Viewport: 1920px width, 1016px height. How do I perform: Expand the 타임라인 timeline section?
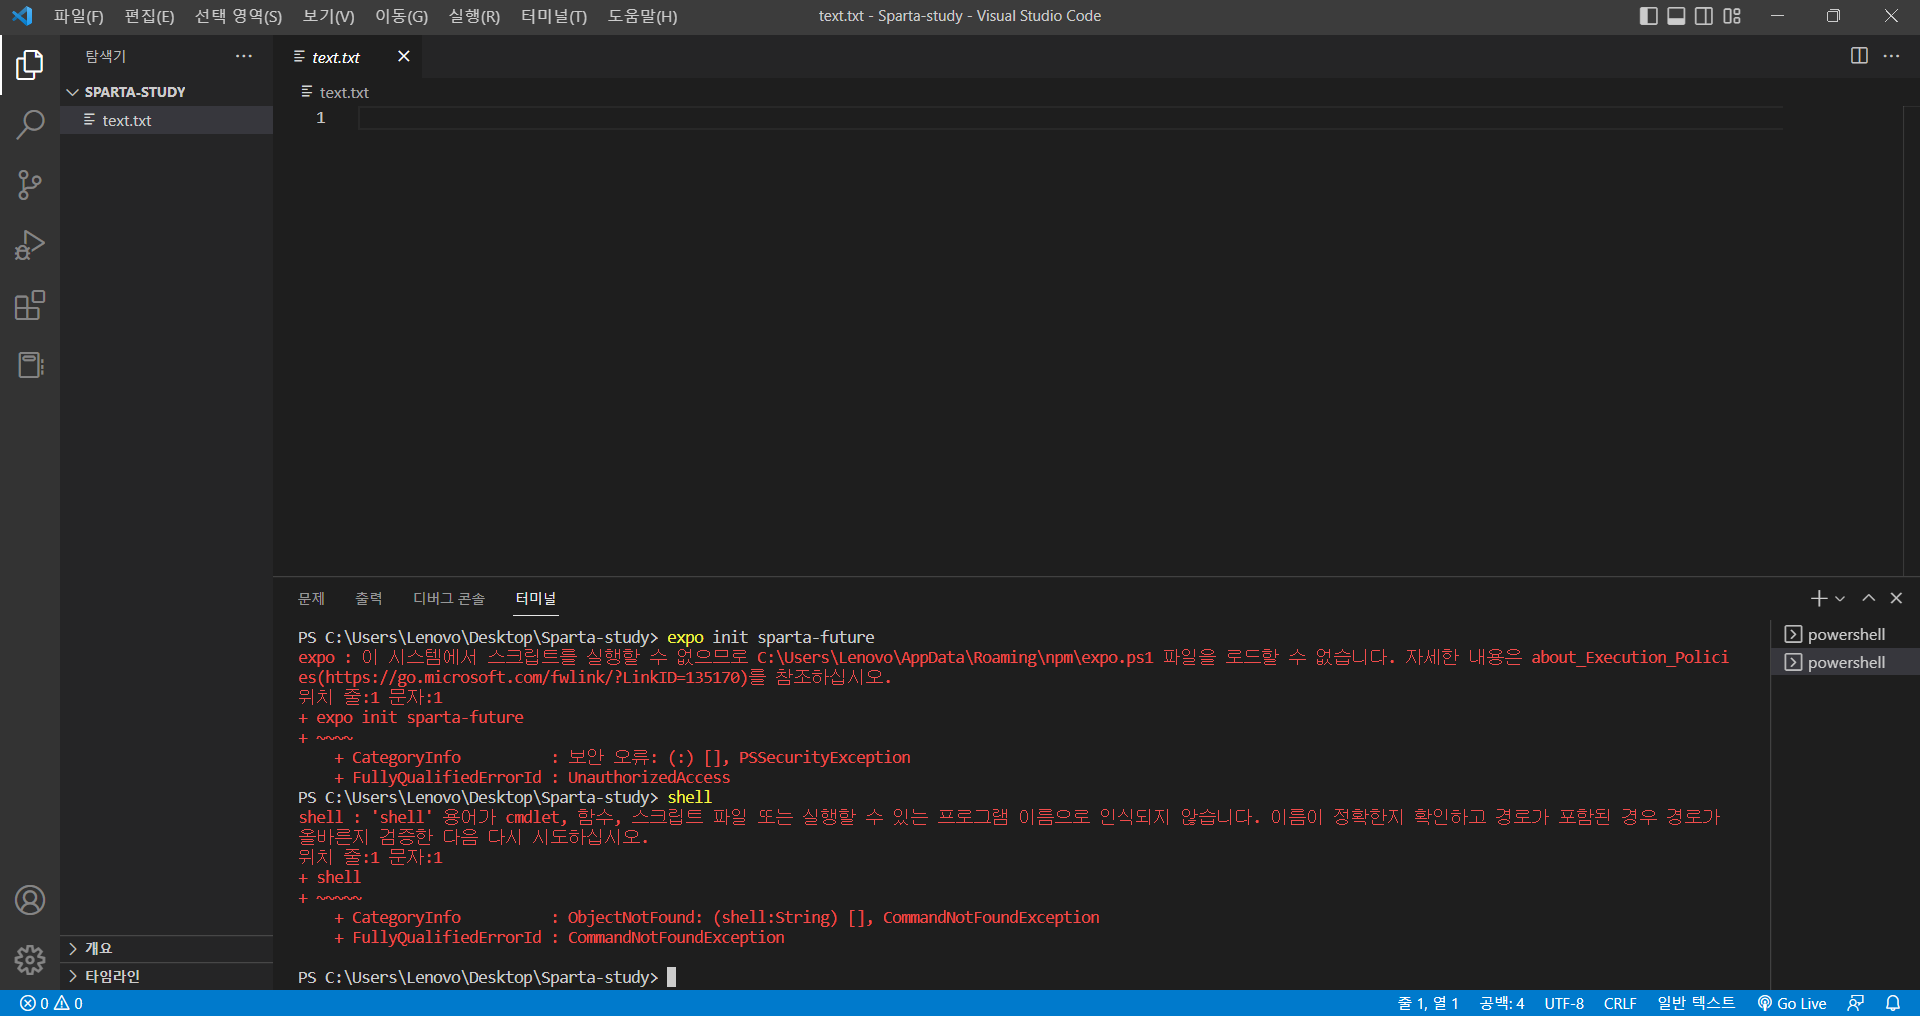(166, 976)
